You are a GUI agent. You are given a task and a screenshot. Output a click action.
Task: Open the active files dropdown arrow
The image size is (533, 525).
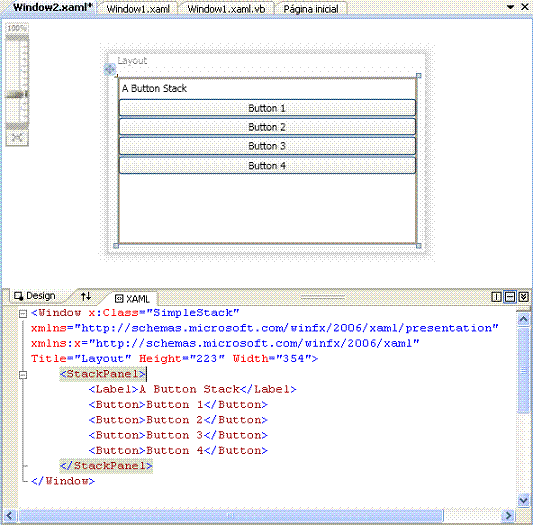coord(511,7)
